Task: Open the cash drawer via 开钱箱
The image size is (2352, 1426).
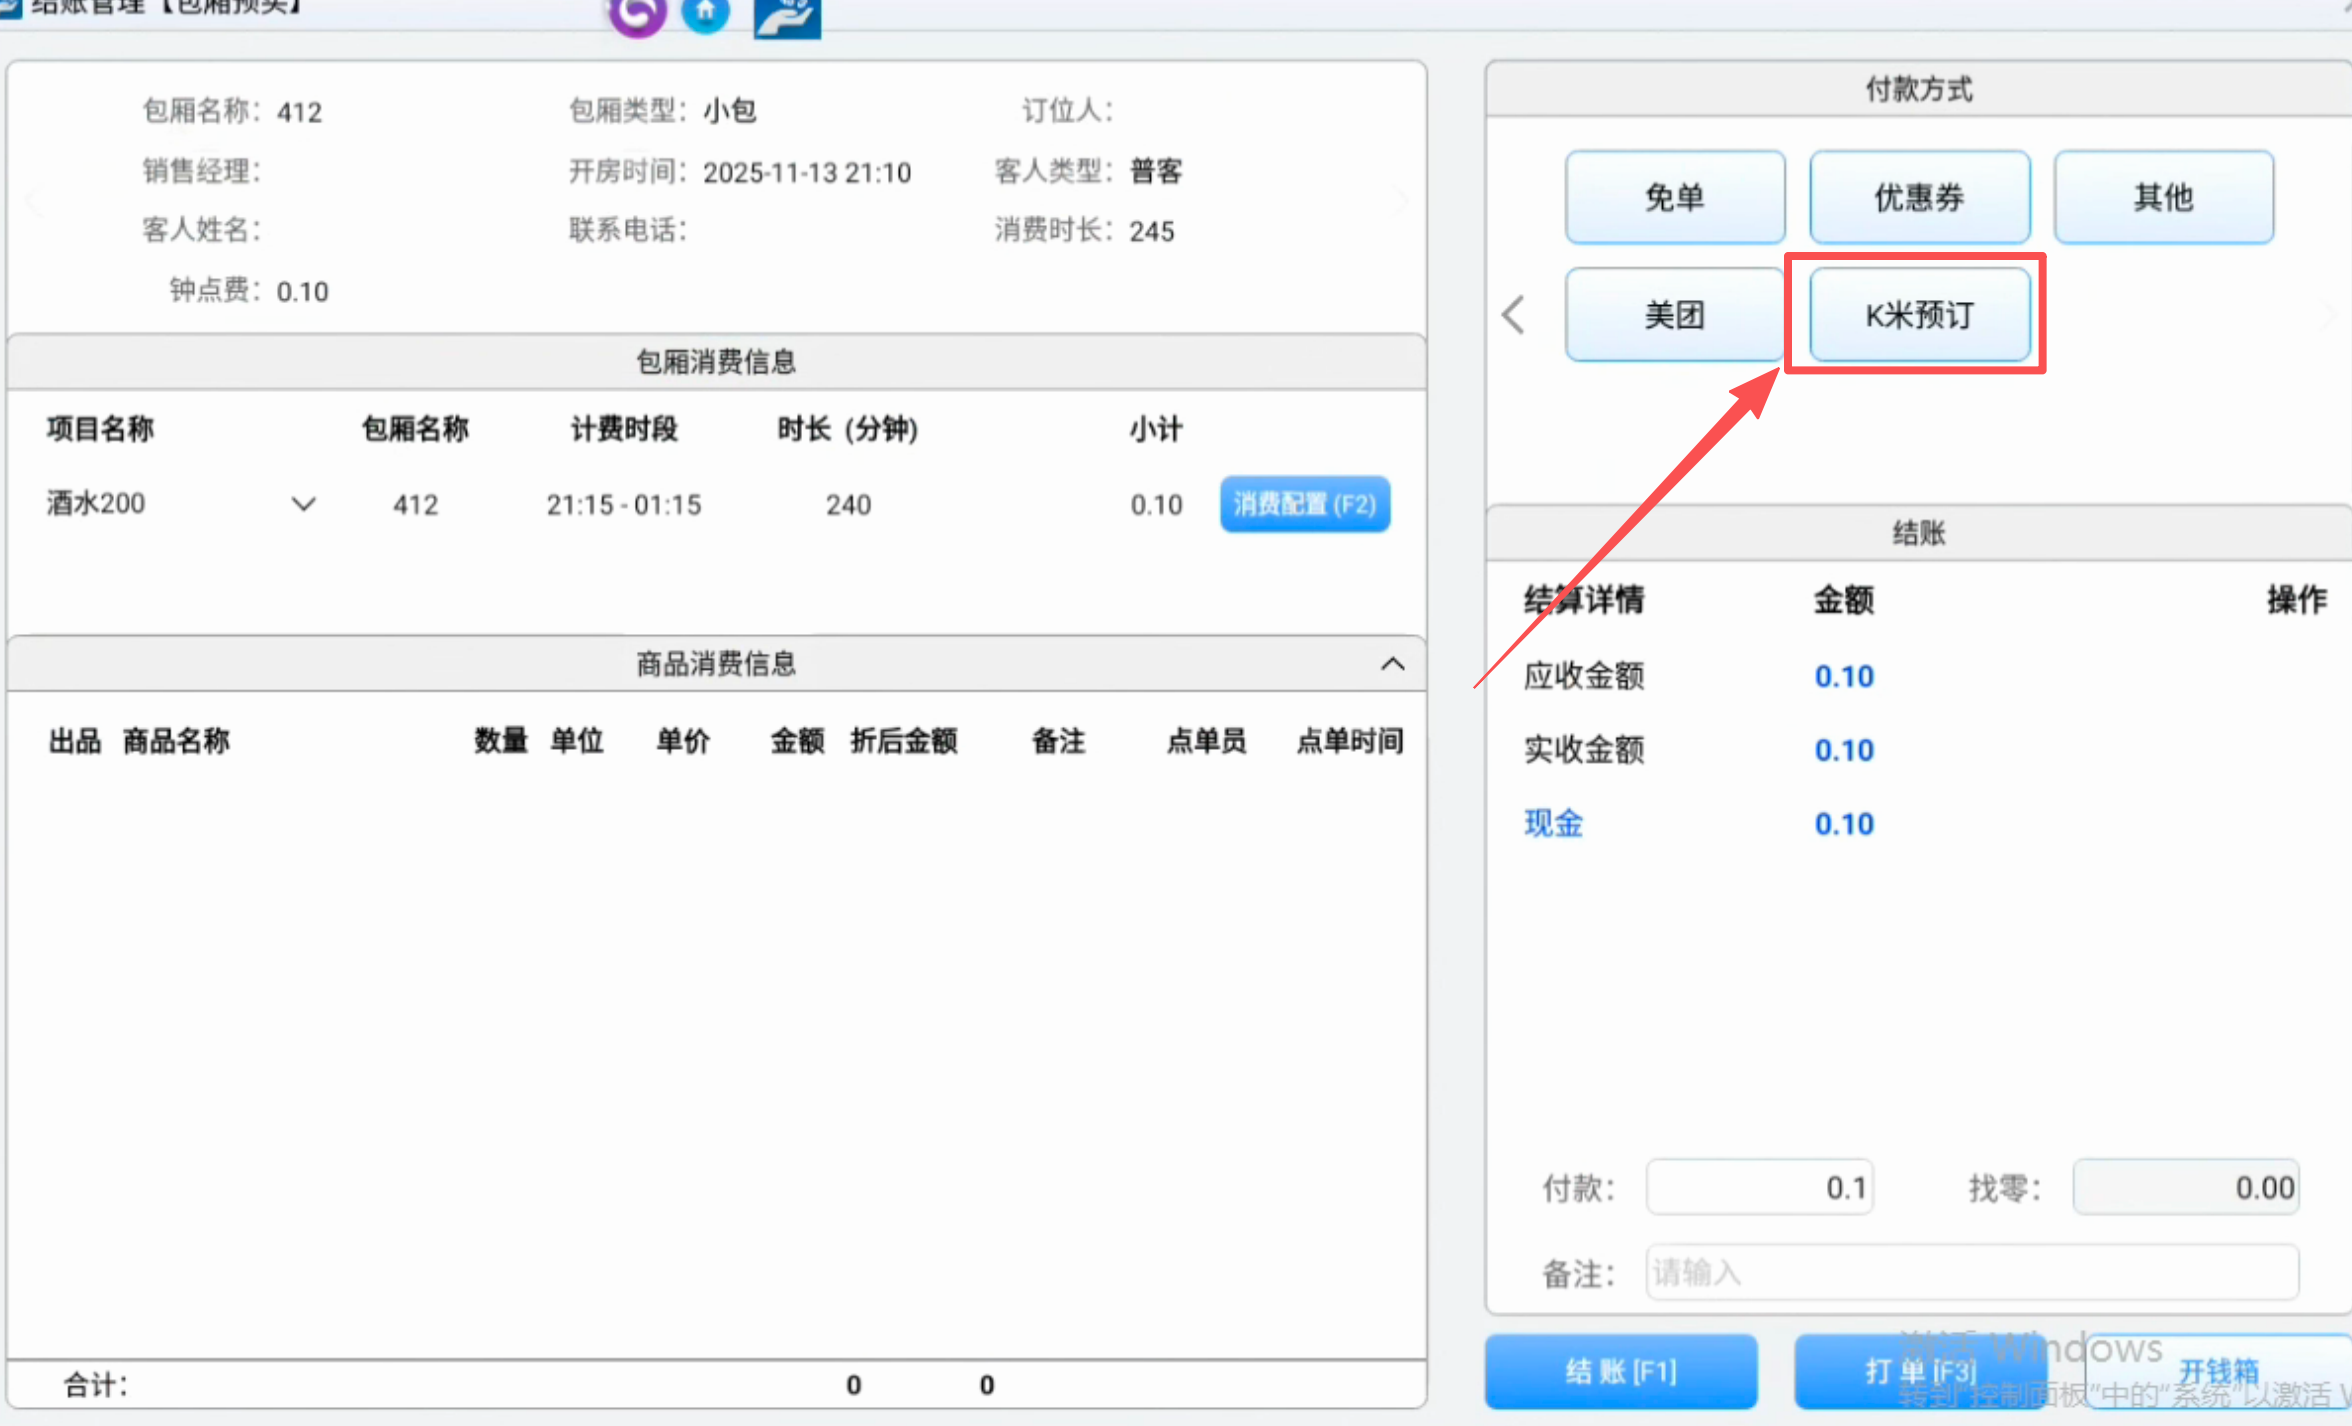Action: [x=2218, y=1371]
